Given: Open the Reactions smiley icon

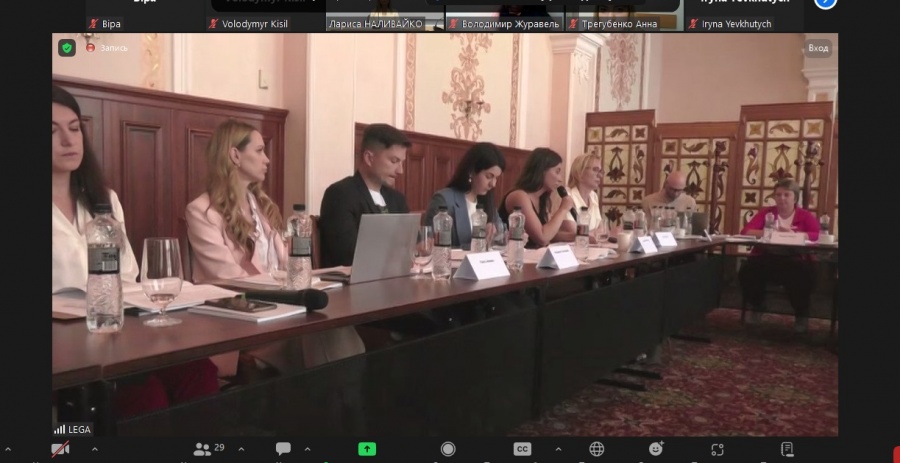Looking at the screenshot, I should pyautogui.click(x=657, y=449).
